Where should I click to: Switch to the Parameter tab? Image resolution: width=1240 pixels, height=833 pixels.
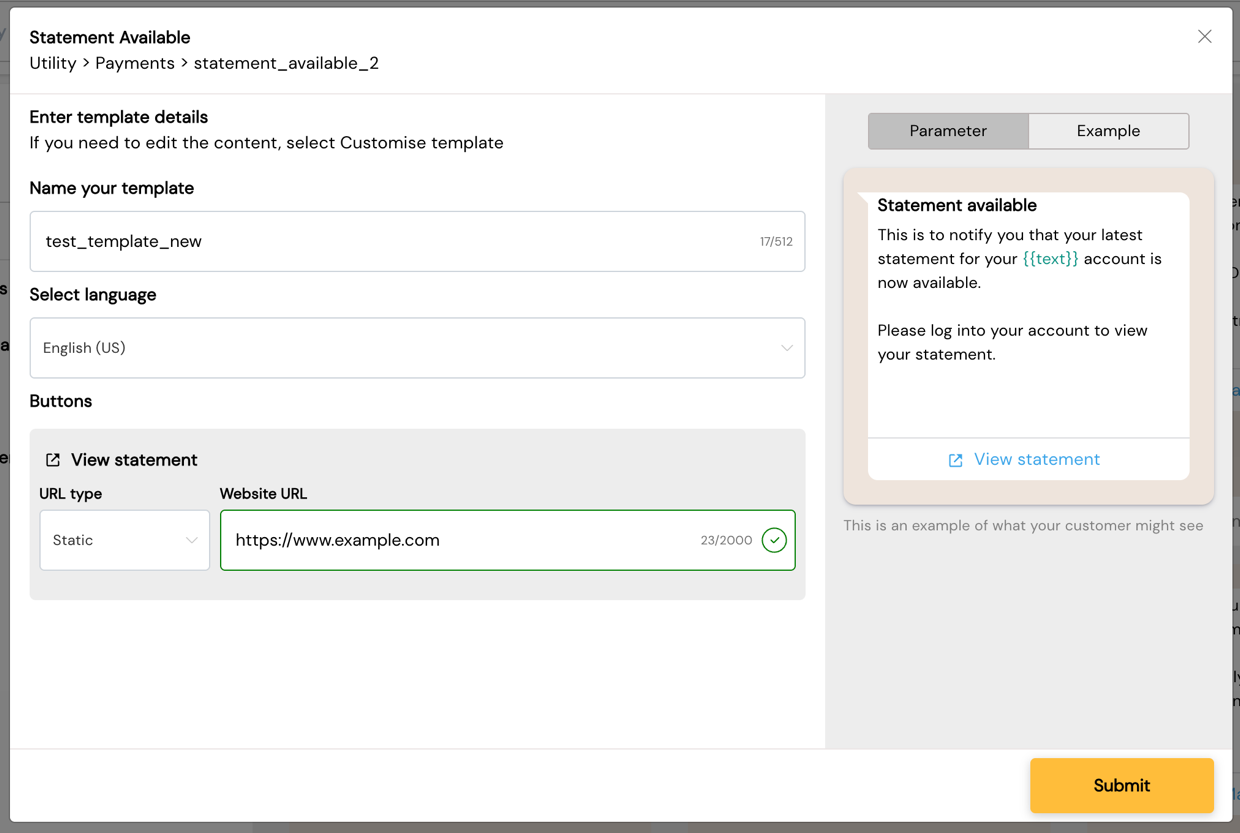948,131
